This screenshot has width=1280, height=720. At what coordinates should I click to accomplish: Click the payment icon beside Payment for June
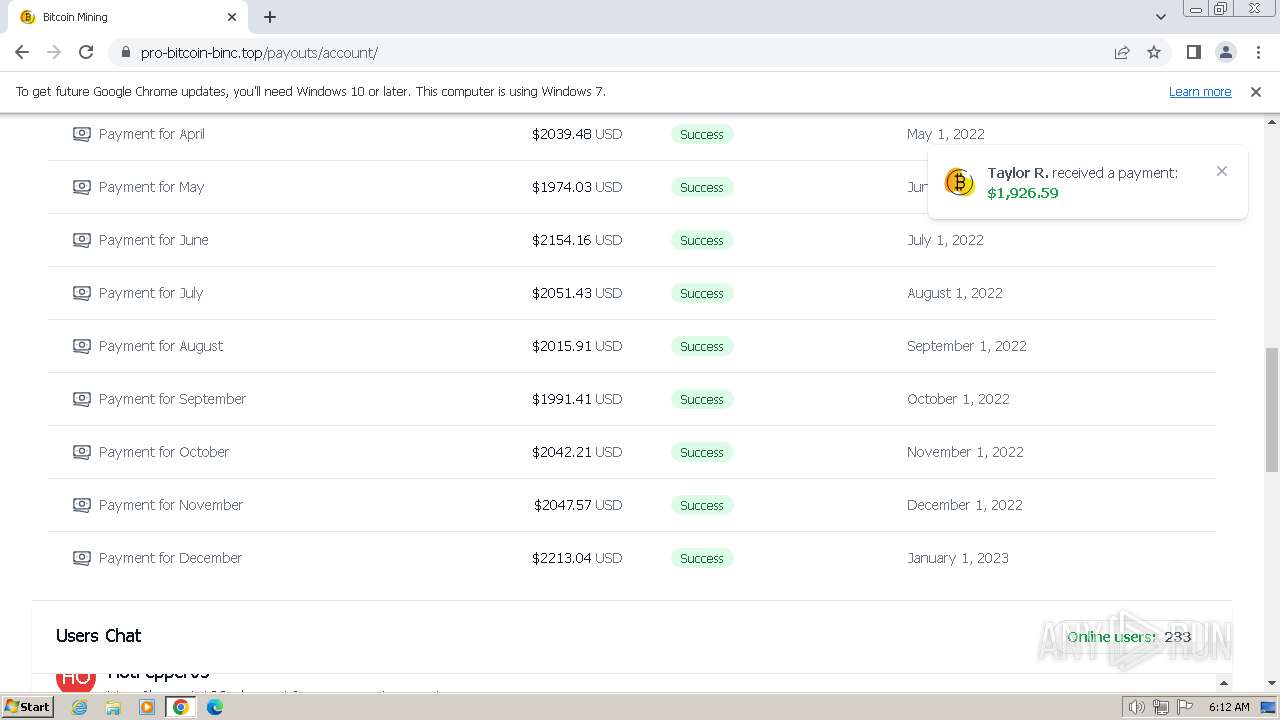[82, 240]
